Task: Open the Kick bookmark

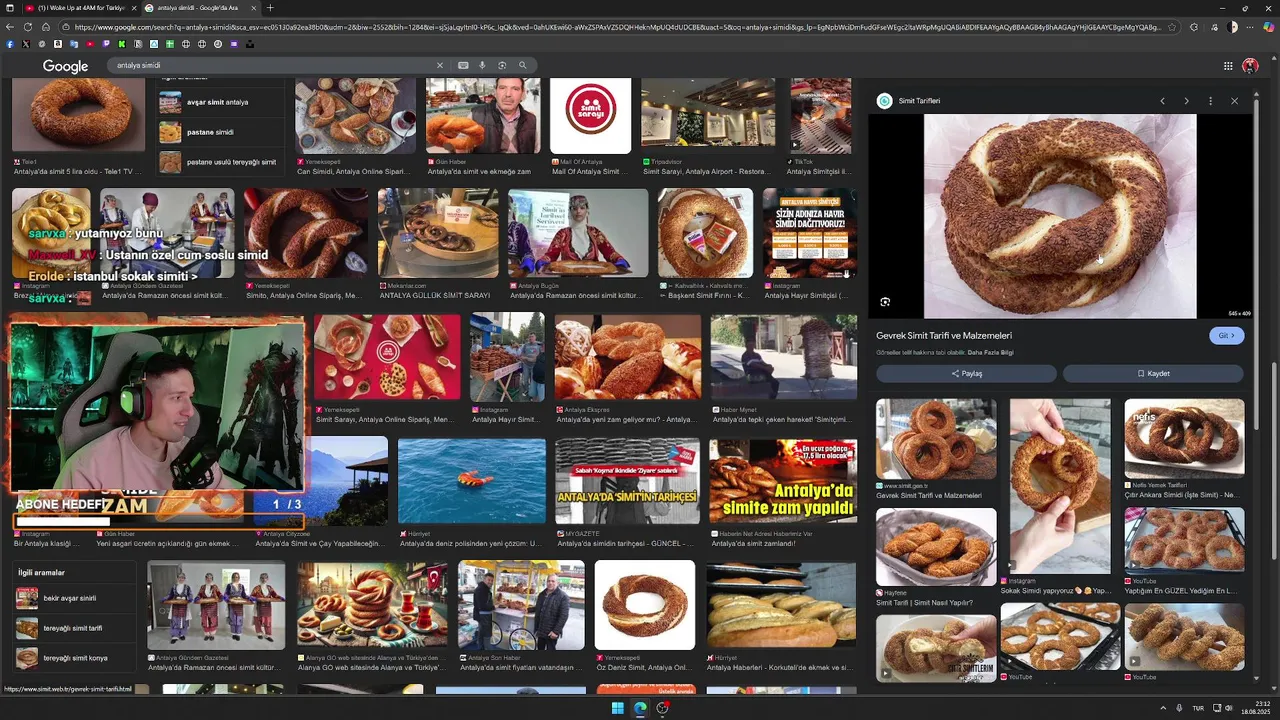Action: point(122,44)
